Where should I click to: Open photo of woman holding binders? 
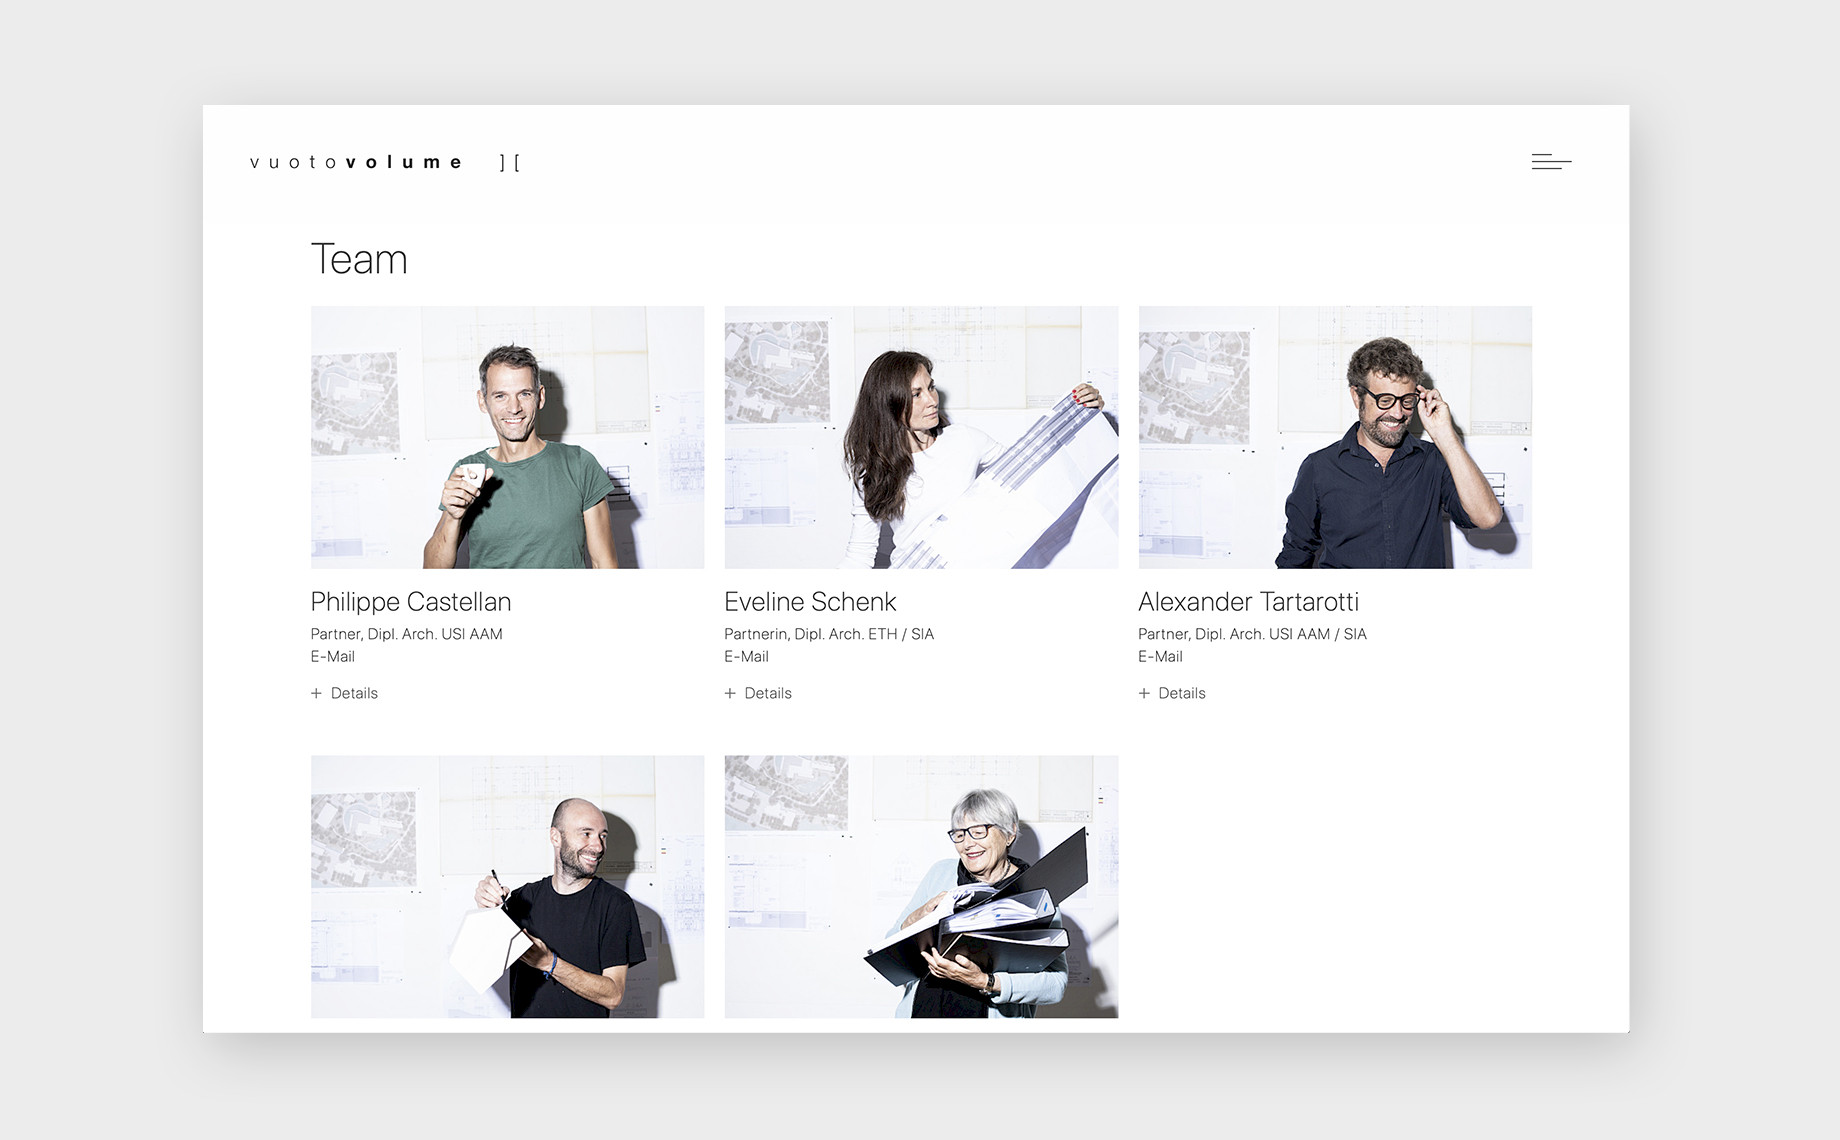click(x=921, y=886)
